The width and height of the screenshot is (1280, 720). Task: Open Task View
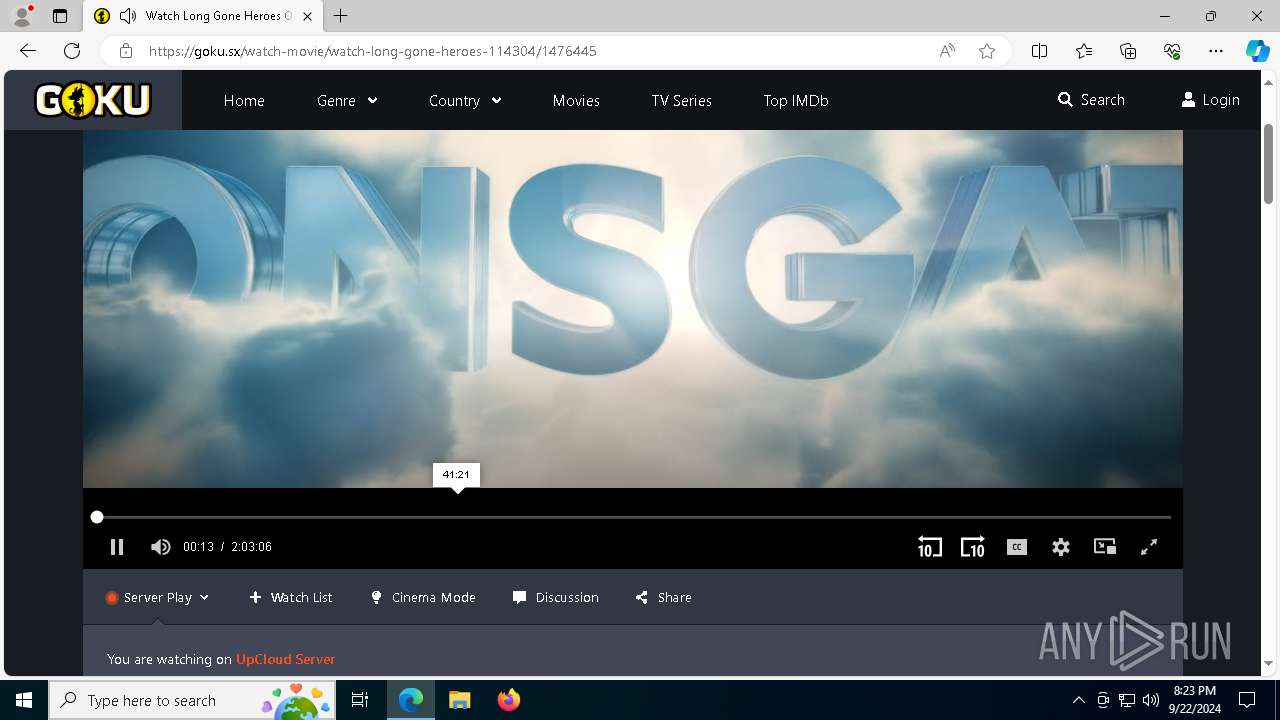360,700
